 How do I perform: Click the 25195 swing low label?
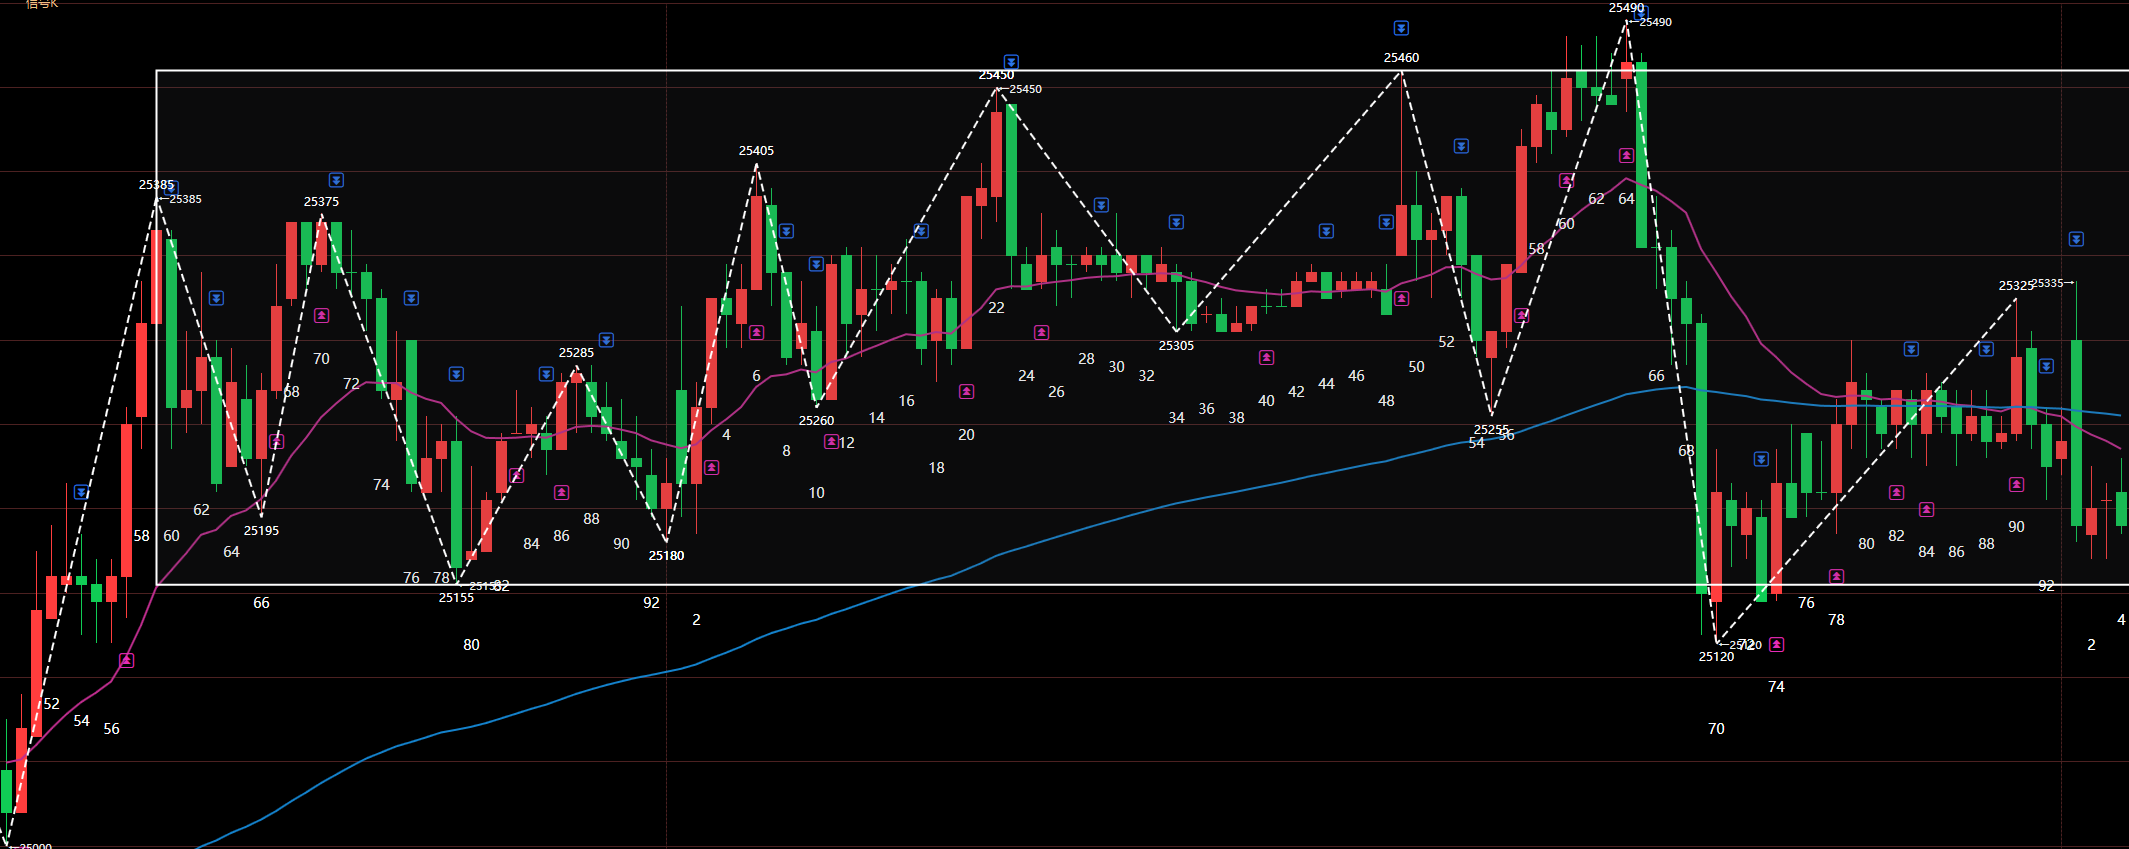coord(261,531)
